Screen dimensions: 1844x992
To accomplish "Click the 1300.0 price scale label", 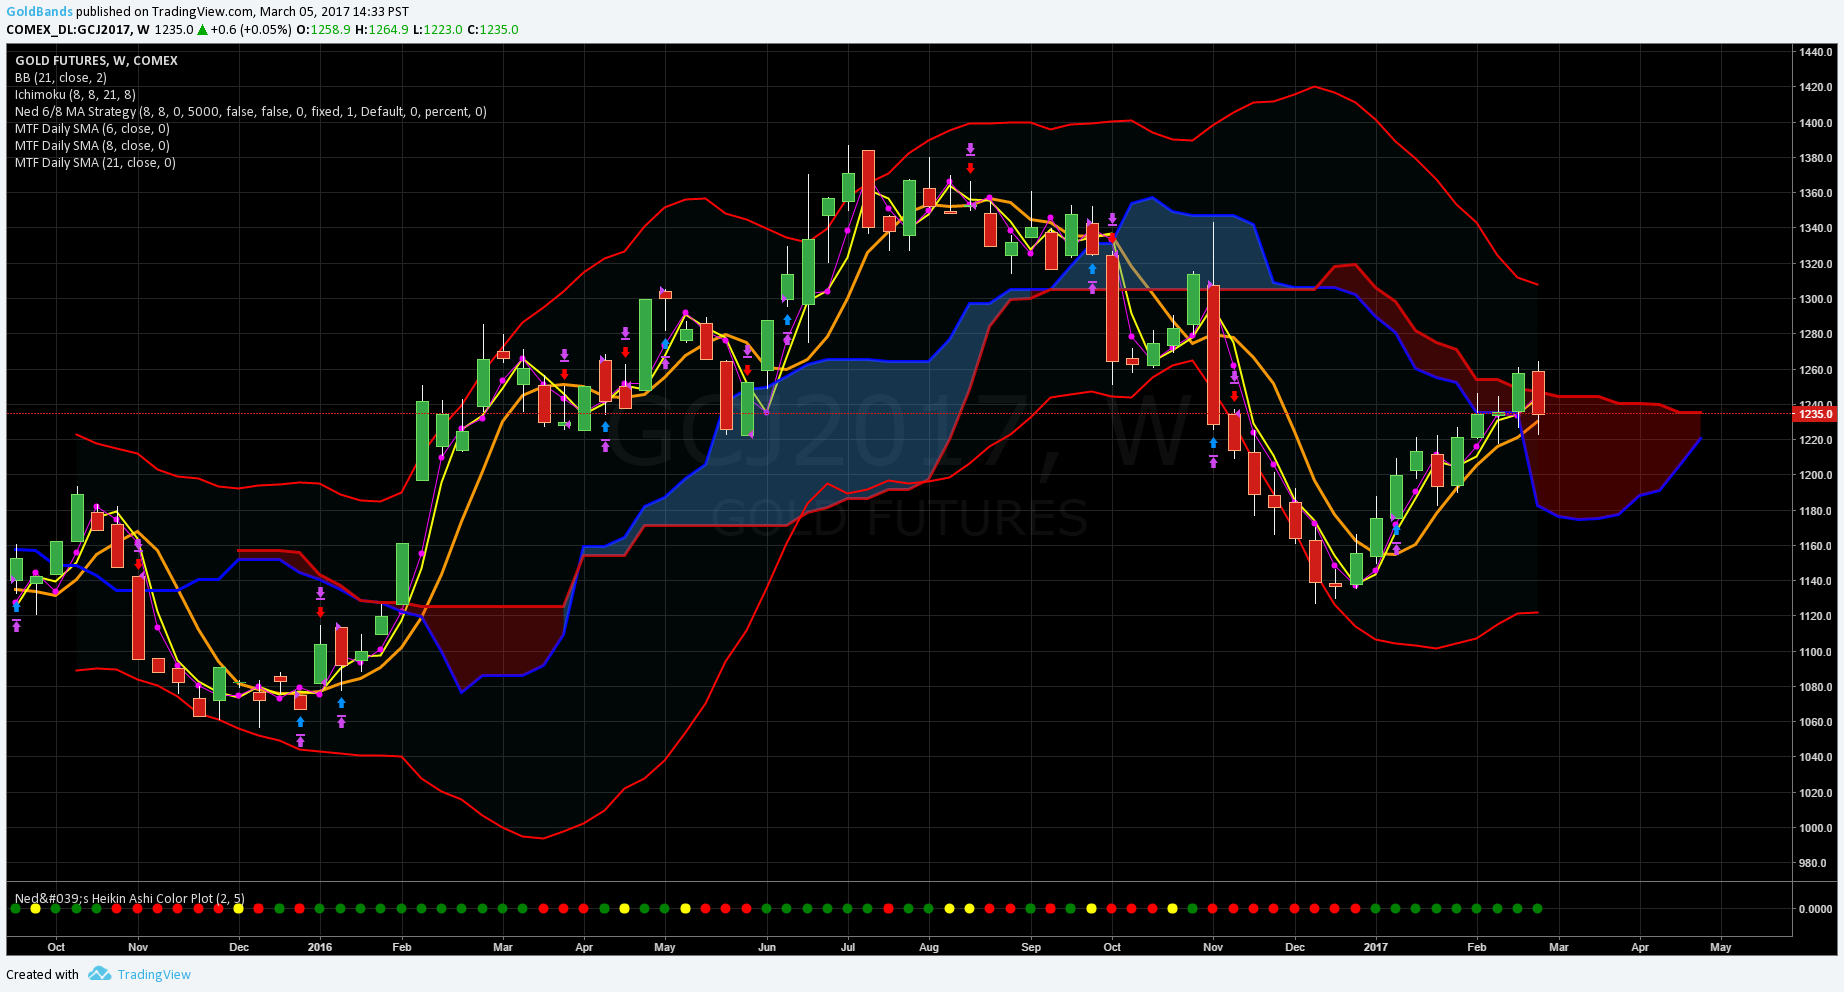I will pos(1816,299).
